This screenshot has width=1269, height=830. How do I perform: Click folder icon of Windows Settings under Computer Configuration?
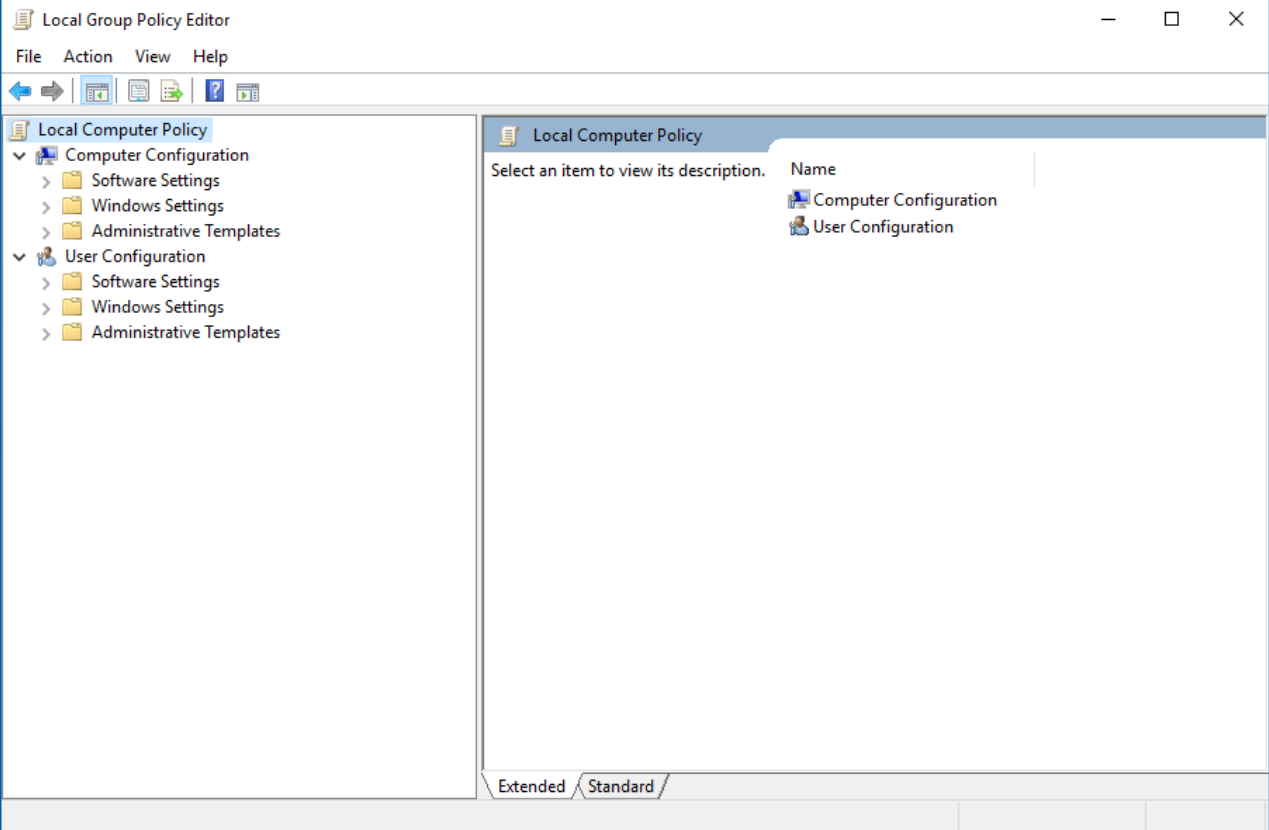pyautogui.click(x=72, y=205)
